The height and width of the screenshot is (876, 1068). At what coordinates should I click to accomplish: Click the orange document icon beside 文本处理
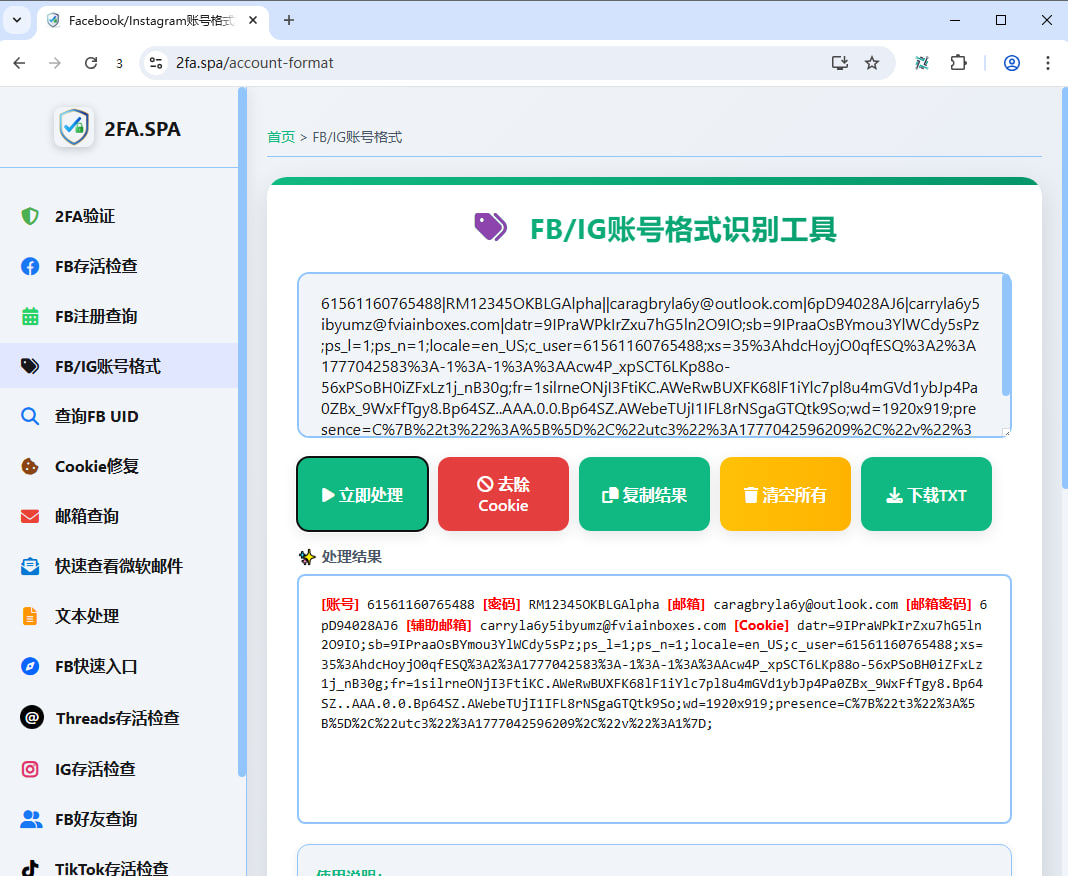(30, 616)
